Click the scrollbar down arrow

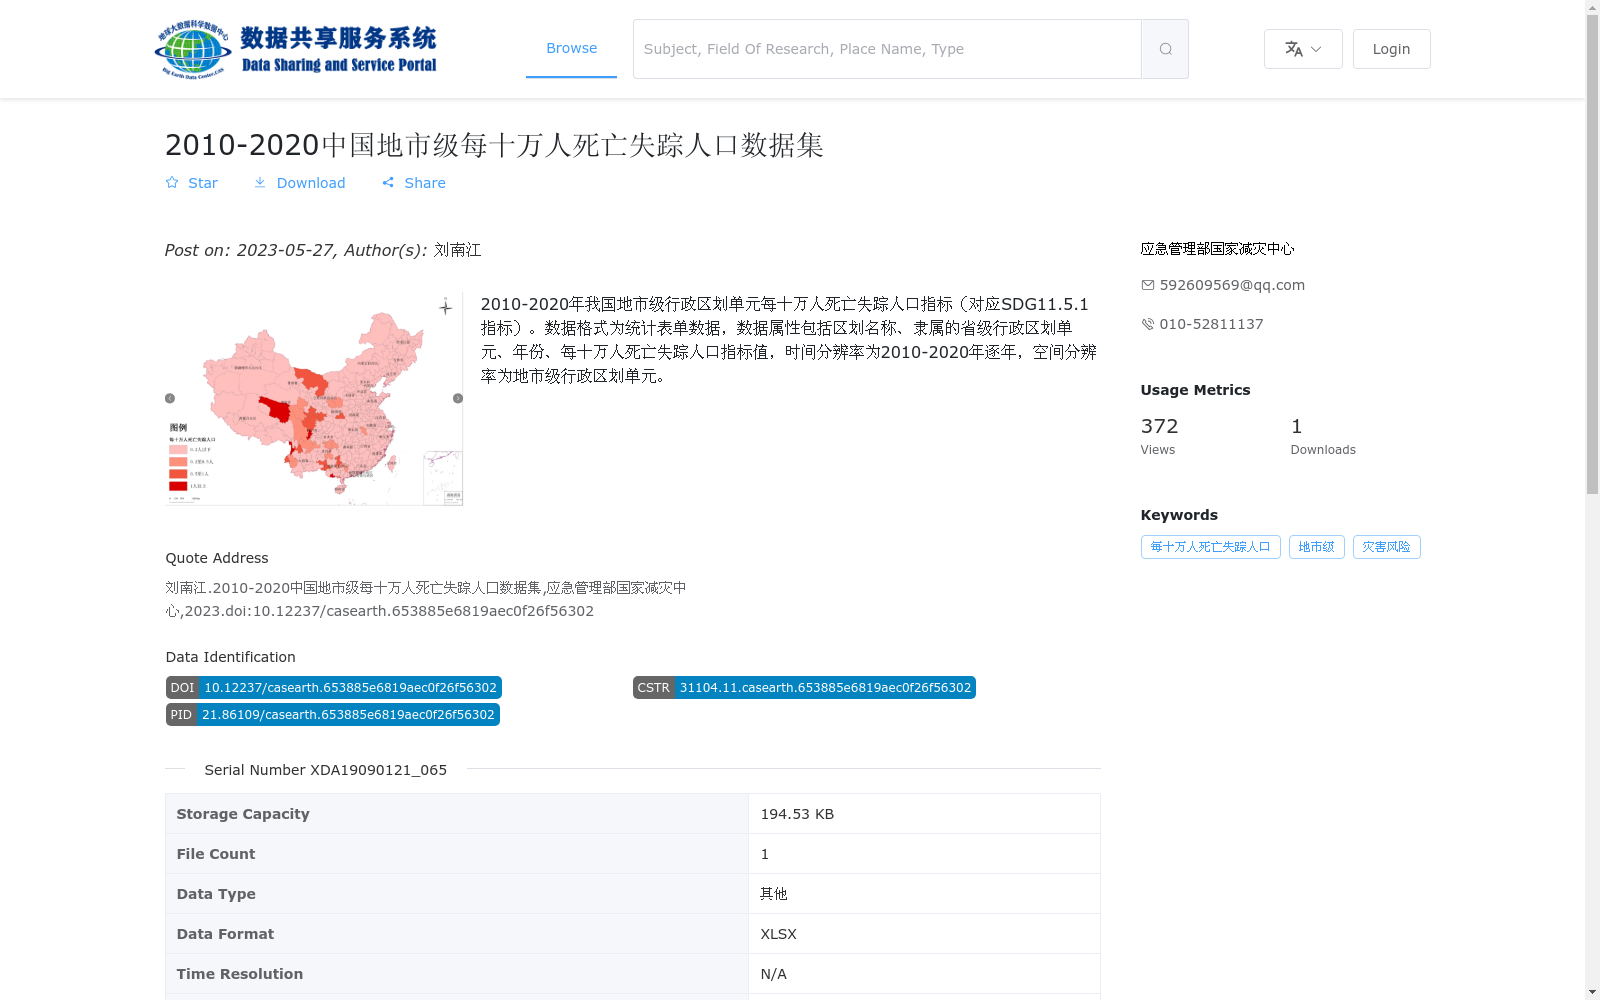point(1592,992)
